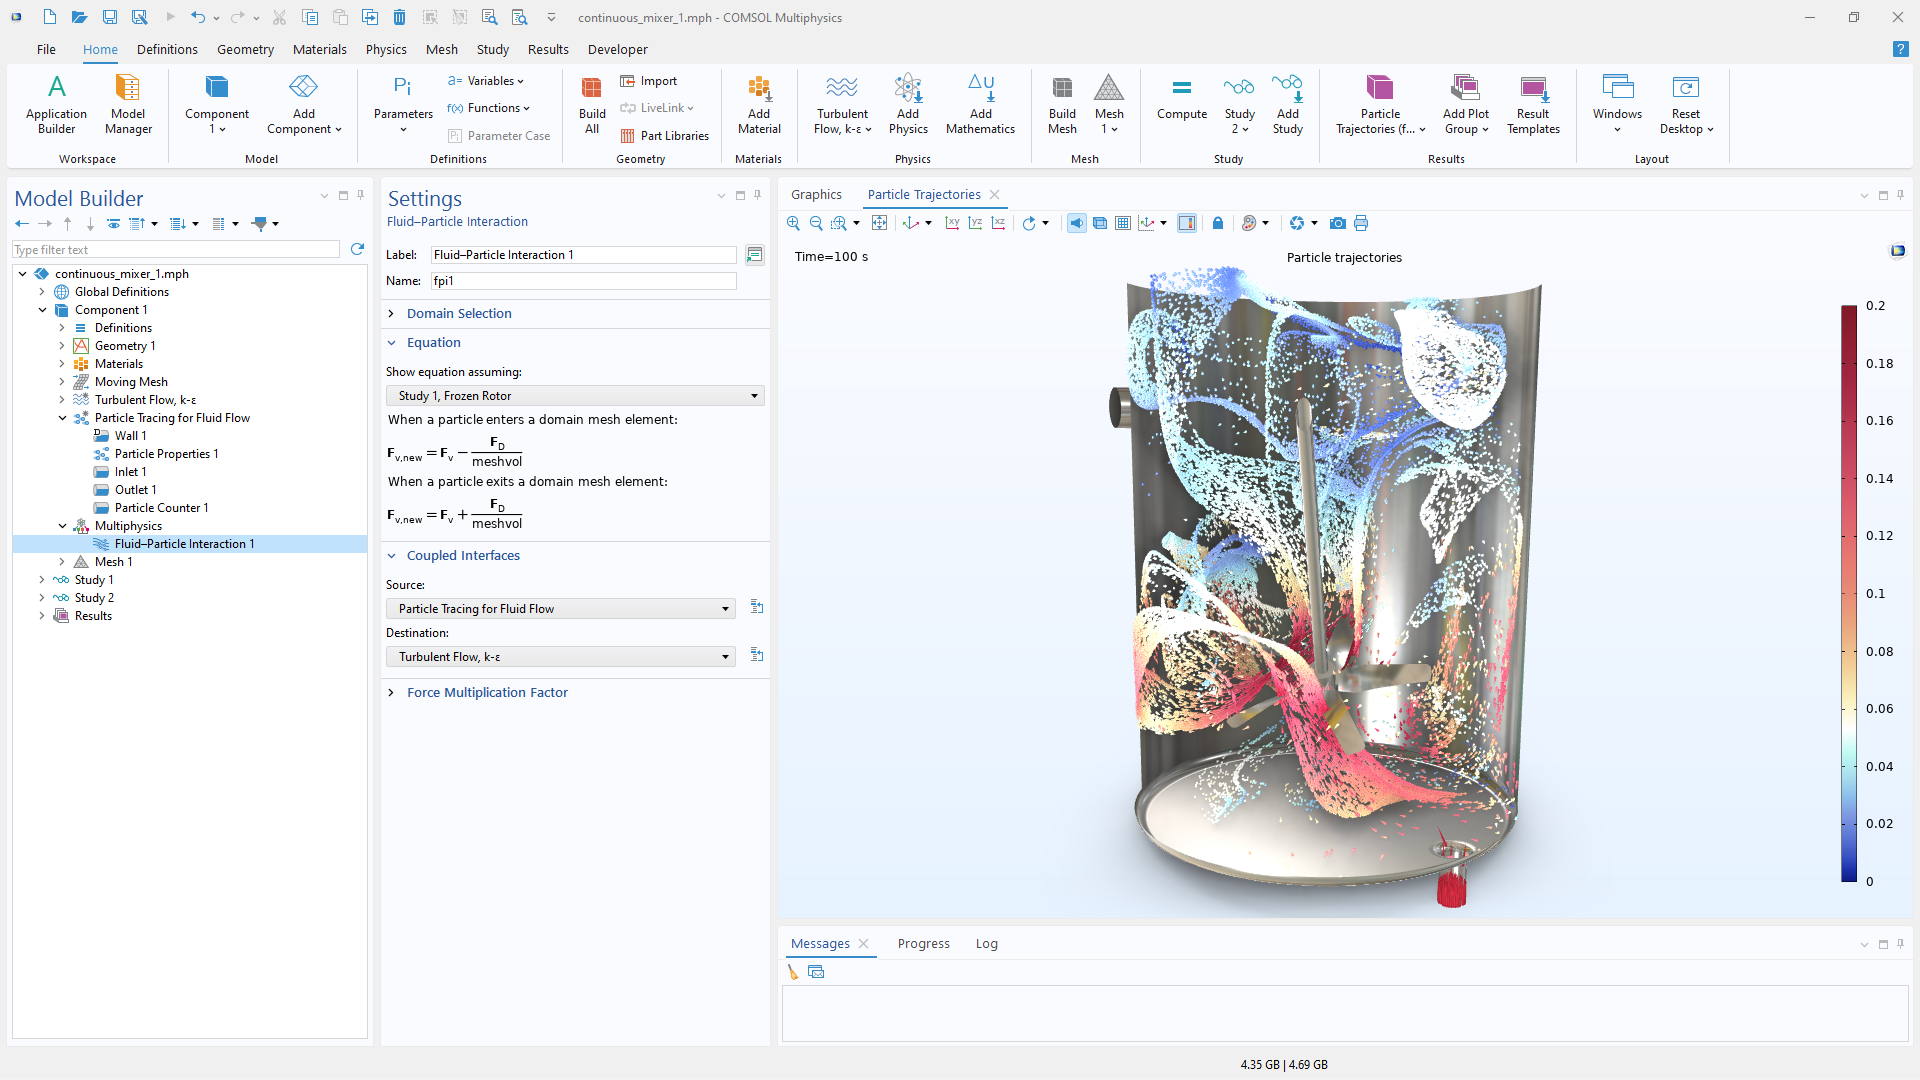Image resolution: width=1920 pixels, height=1080 pixels.
Task: Select the Particle Properties 1 node
Action: 166,454
